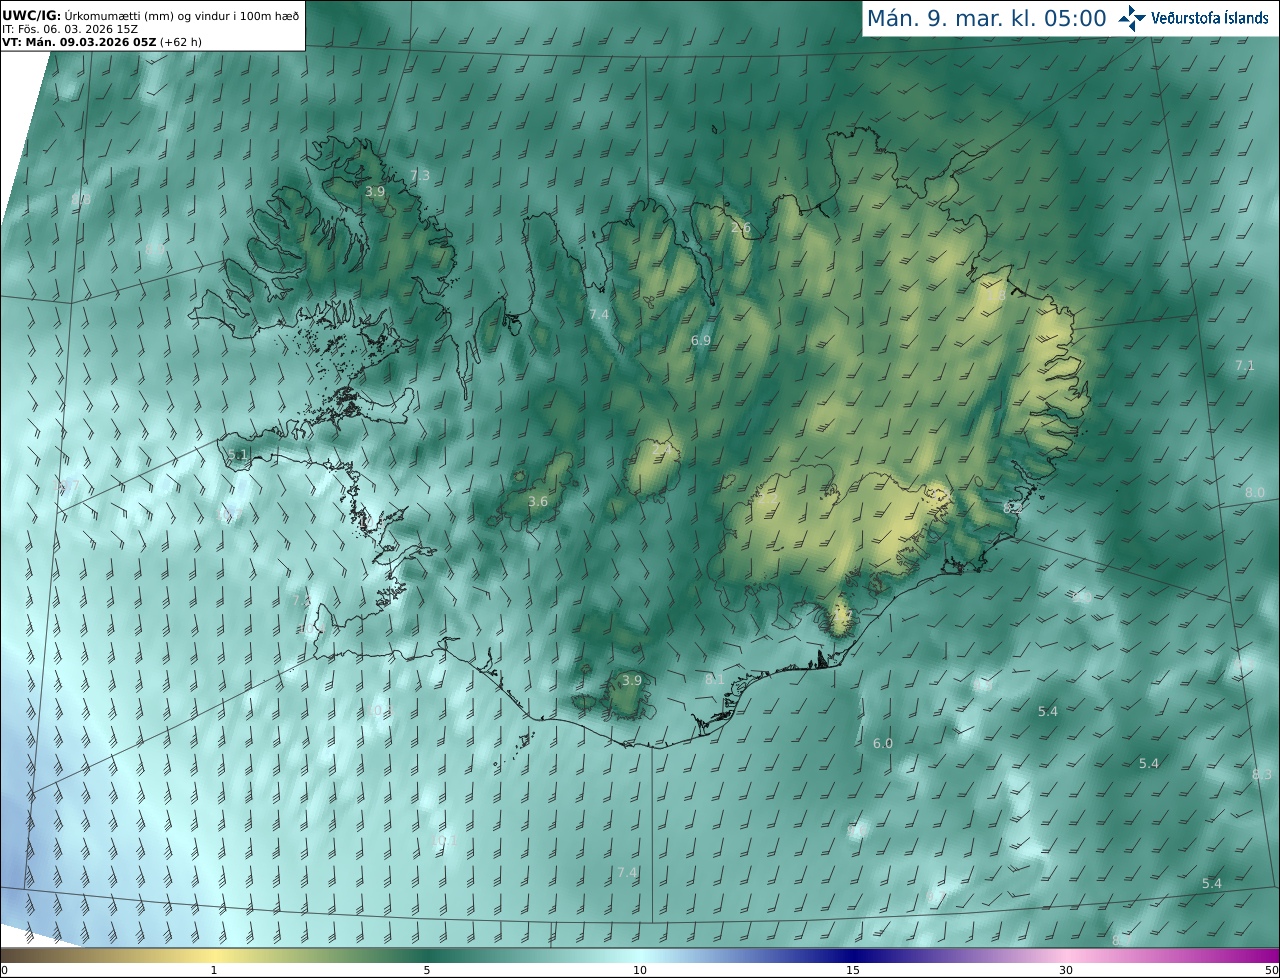
Task: Click the Veðurstofa Íslands name text
Action: [x=1210, y=18]
